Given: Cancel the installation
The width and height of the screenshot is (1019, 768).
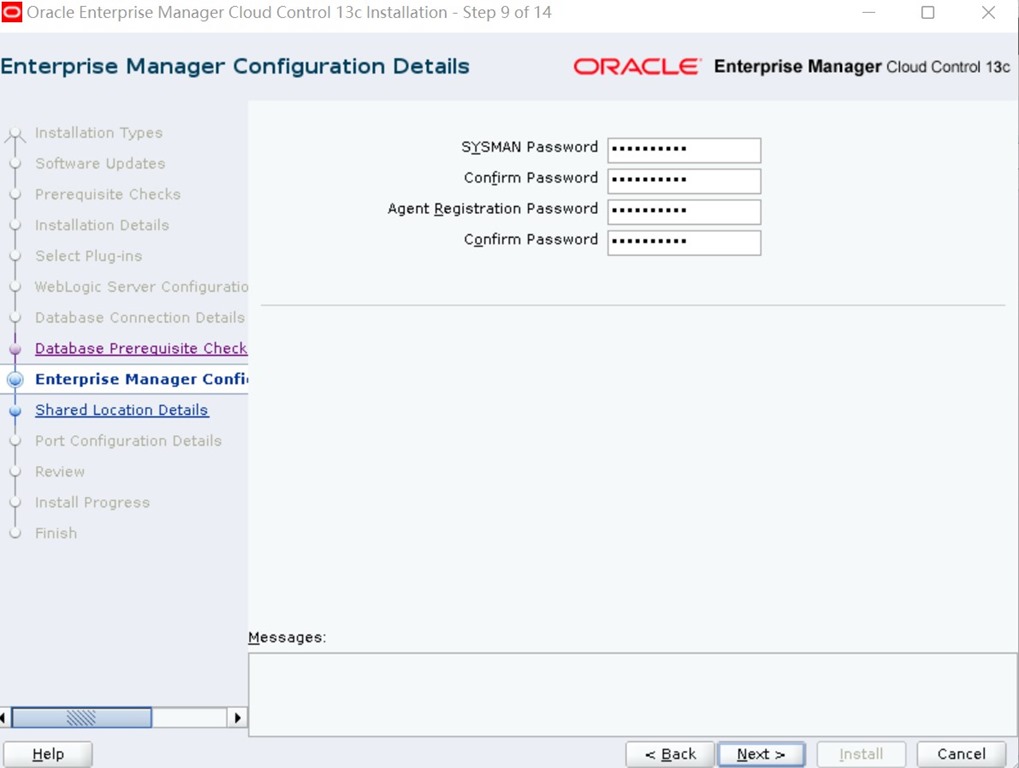Looking at the screenshot, I should coord(961,754).
